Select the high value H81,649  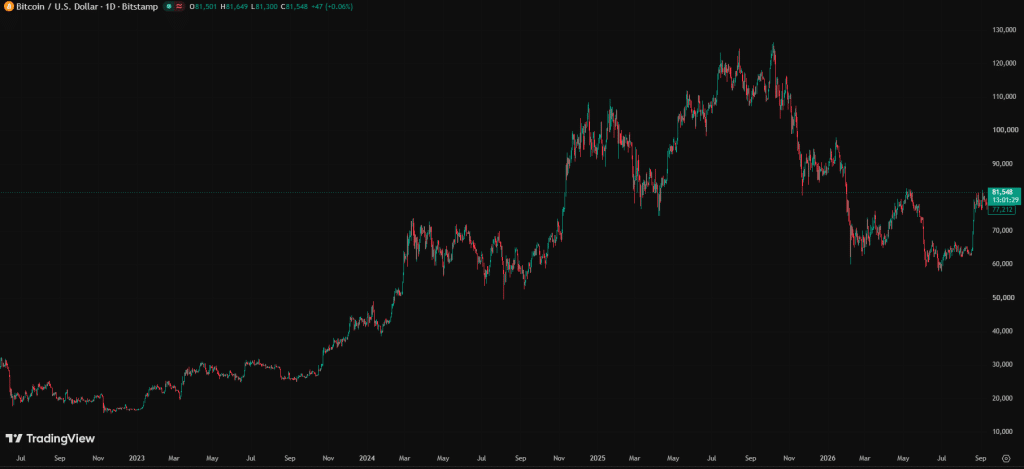pos(236,6)
